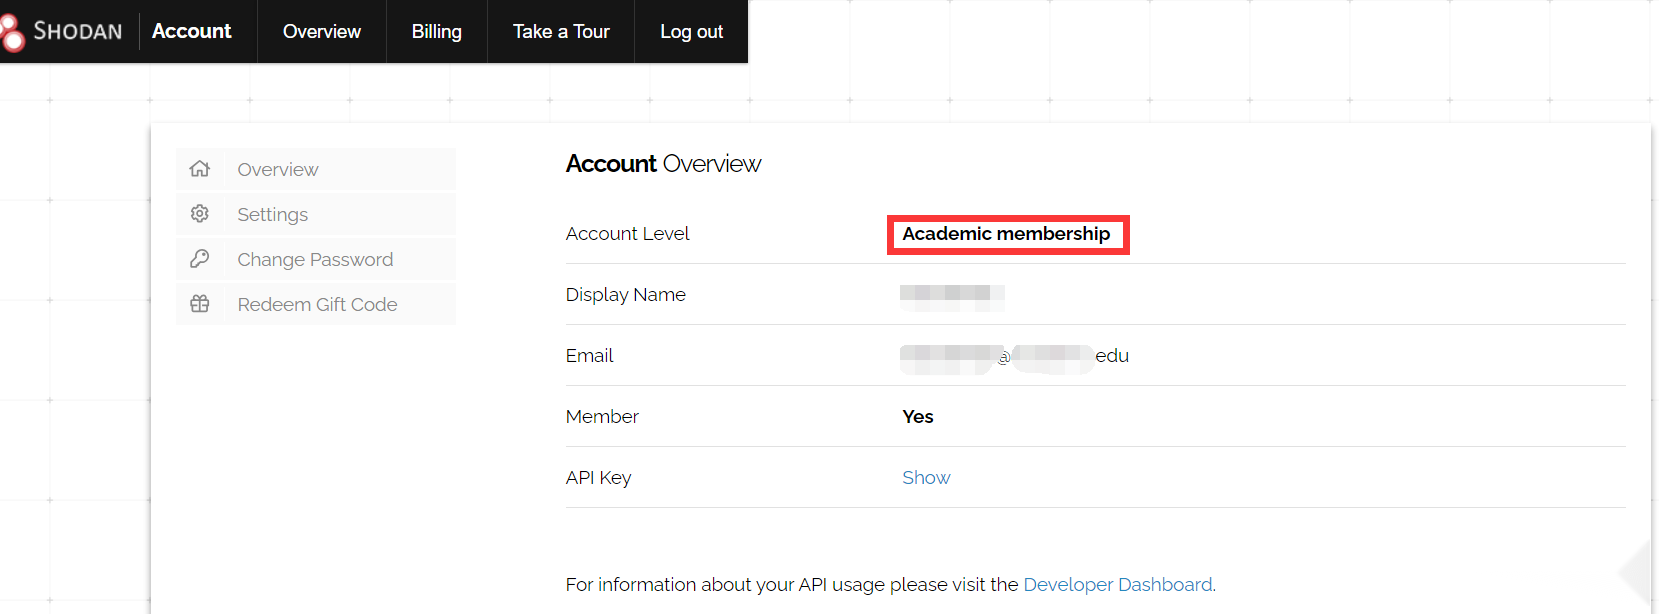Click the Shodan logo icon
This screenshot has width=1659, height=614.
tap(11, 31)
